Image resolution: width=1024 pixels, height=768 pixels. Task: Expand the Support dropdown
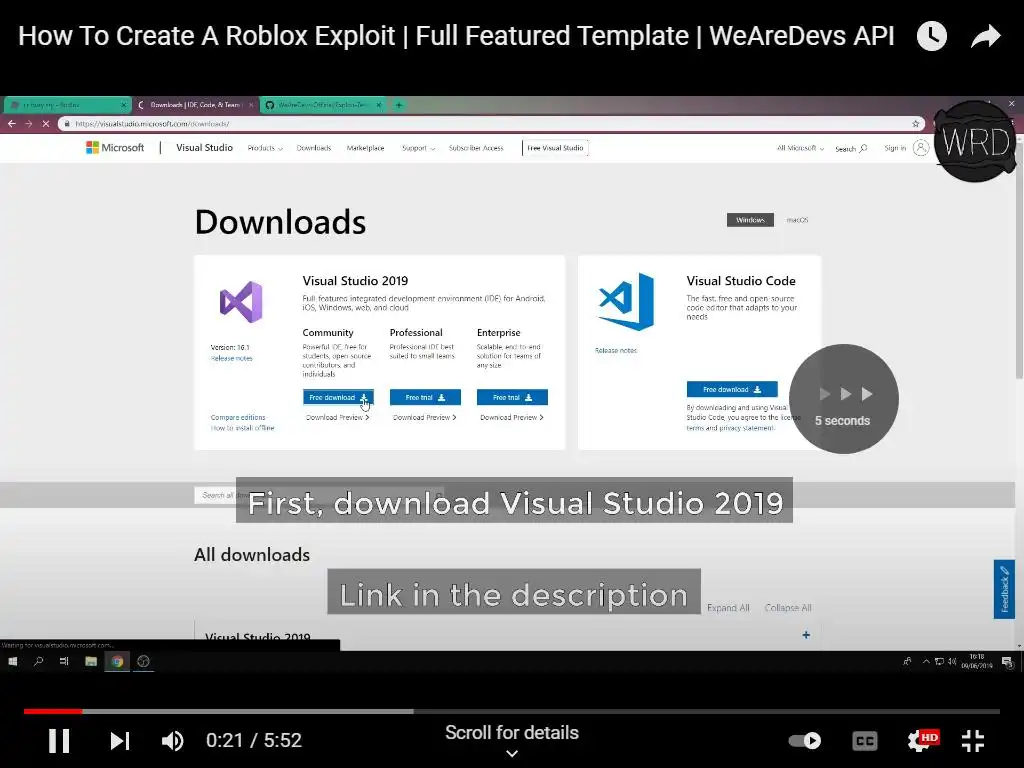(x=418, y=148)
